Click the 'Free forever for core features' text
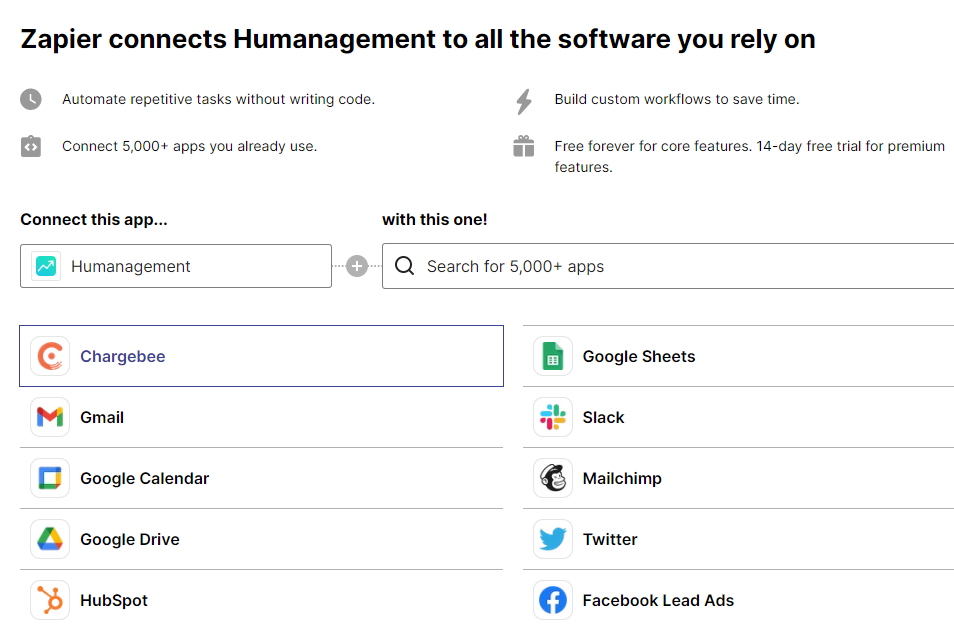 coord(750,156)
